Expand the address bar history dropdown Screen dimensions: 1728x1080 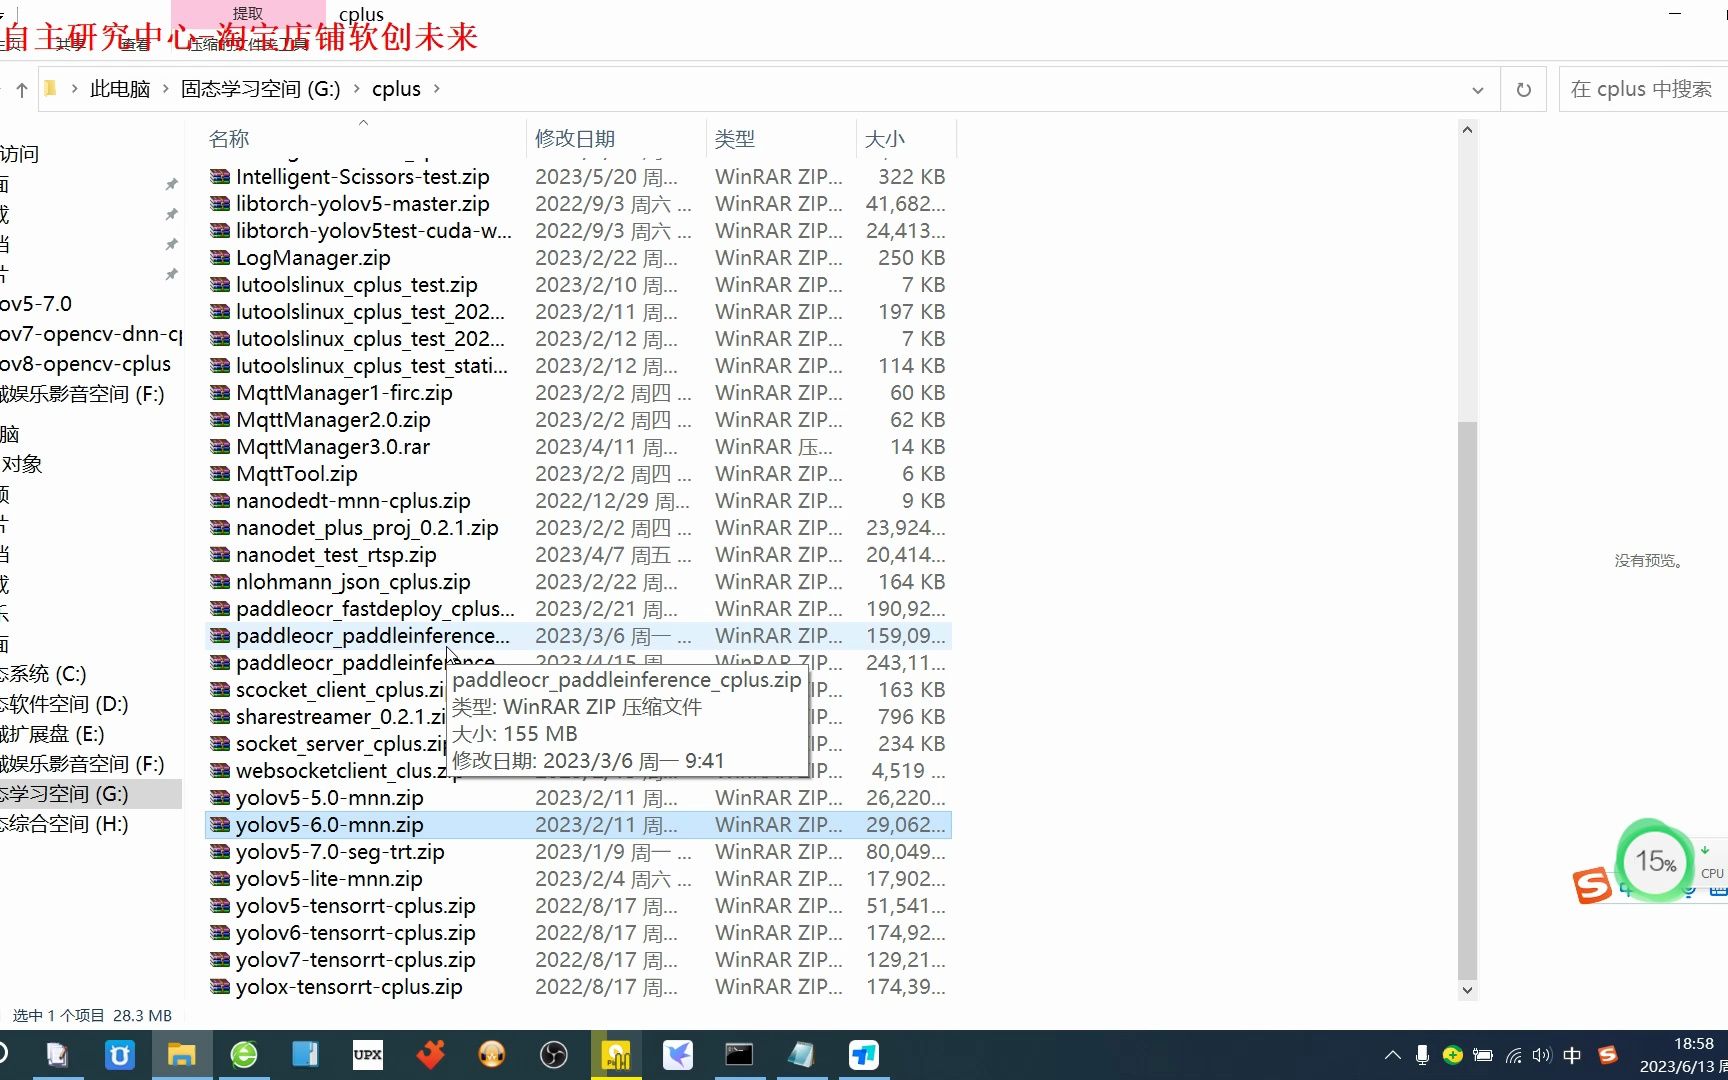coord(1479,89)
